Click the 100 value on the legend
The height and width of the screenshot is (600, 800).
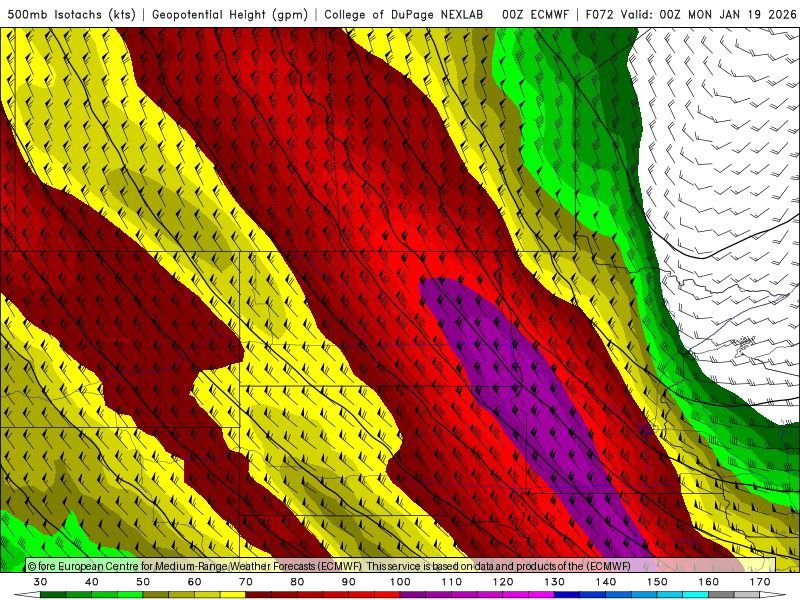[x=400, y=582]
